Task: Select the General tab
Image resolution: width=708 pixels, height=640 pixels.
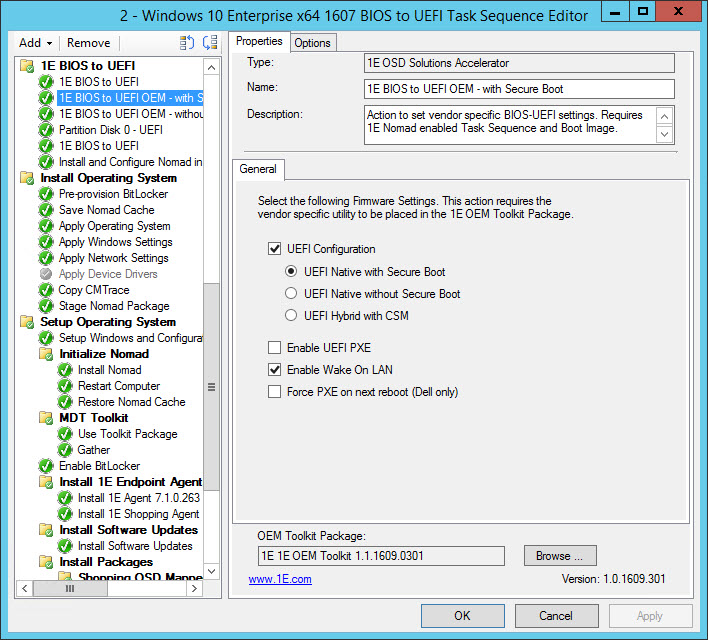Action: click(258, 169)
